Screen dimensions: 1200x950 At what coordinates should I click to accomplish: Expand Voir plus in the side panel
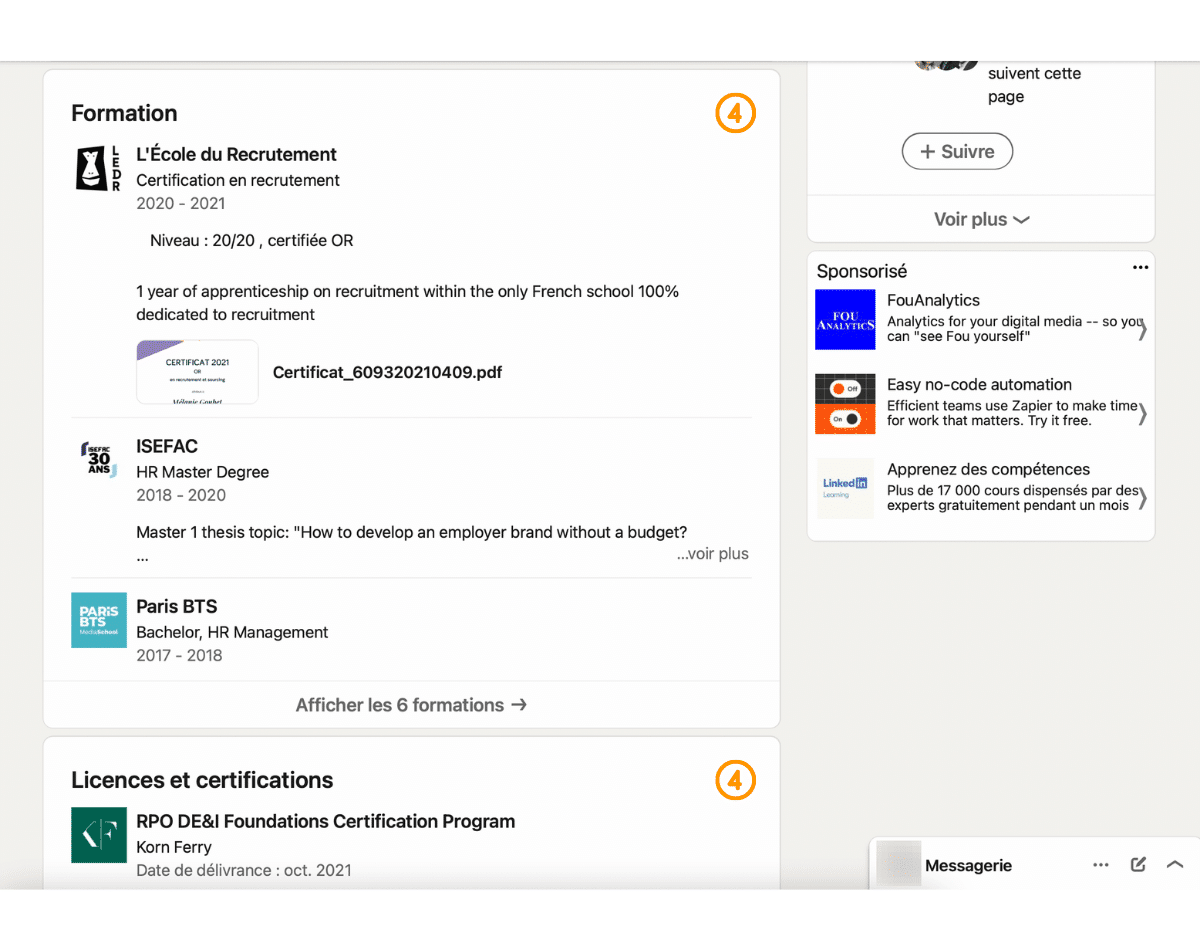tap(981, 219)
